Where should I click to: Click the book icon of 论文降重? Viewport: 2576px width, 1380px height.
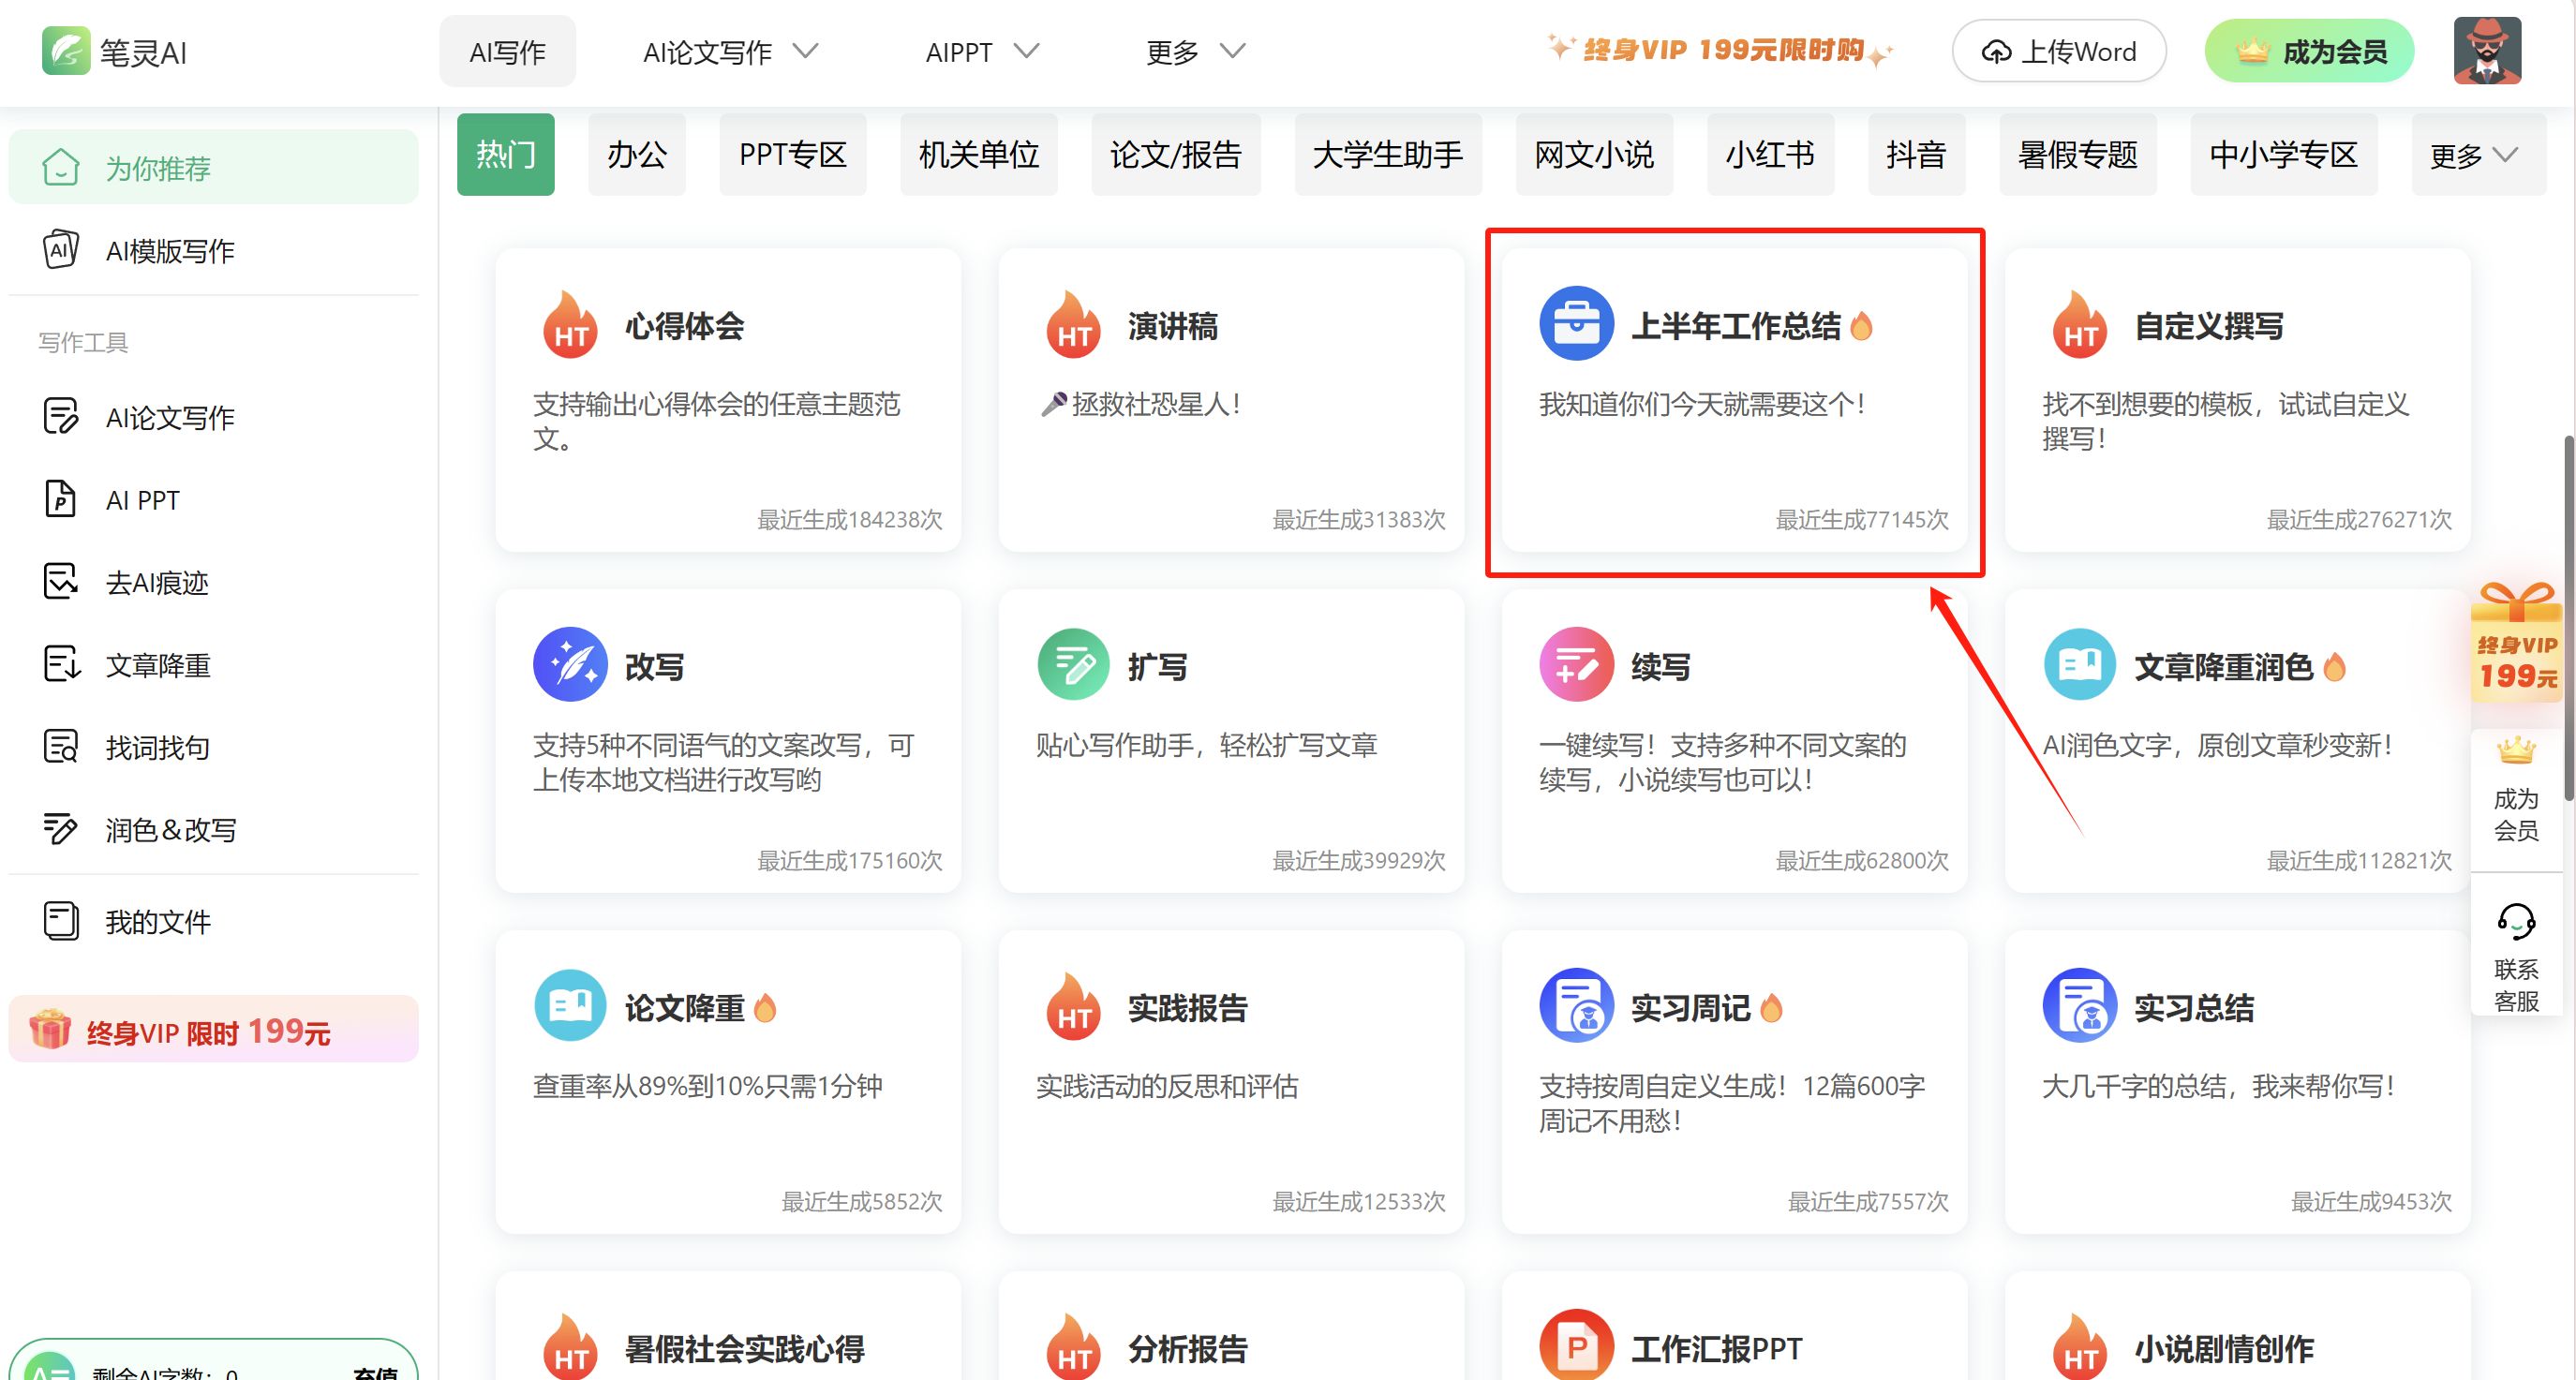pos(570,1005)
